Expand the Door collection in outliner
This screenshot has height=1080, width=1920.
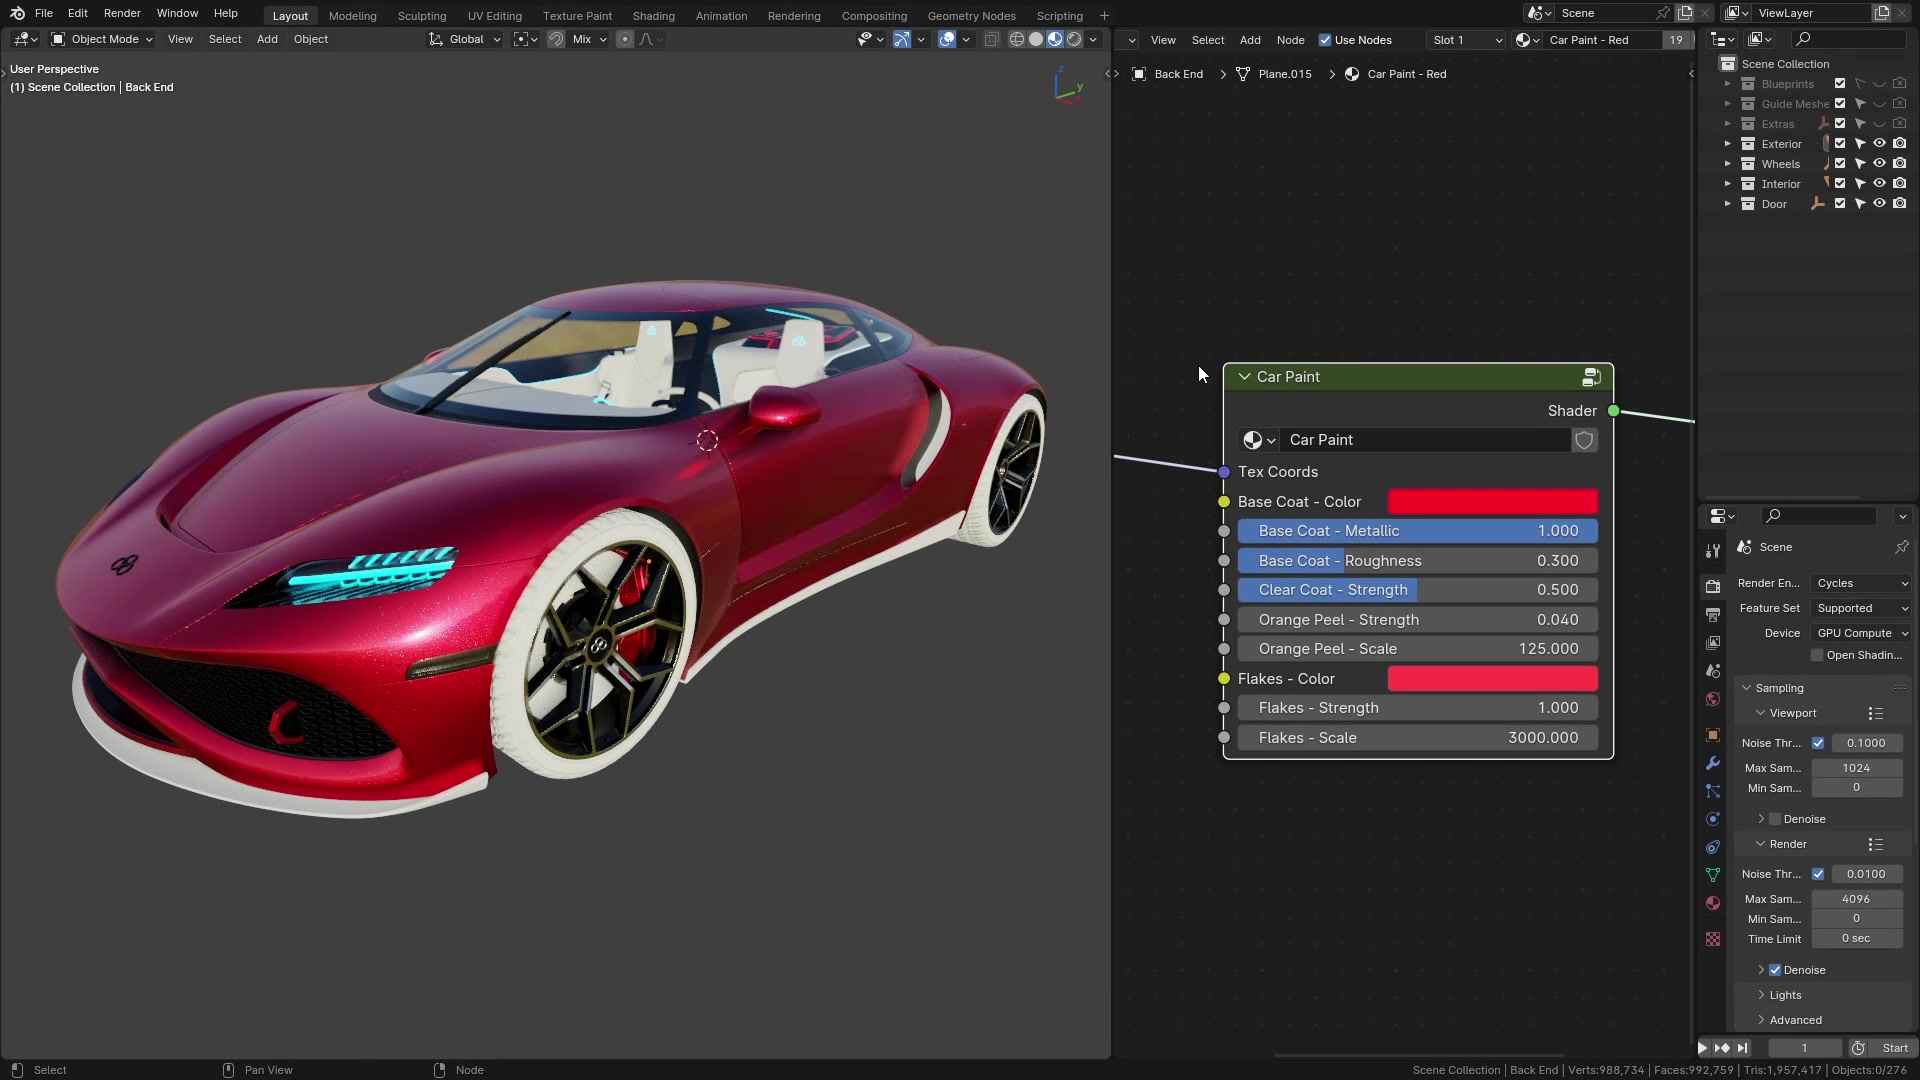click(x=1727, y=204)
